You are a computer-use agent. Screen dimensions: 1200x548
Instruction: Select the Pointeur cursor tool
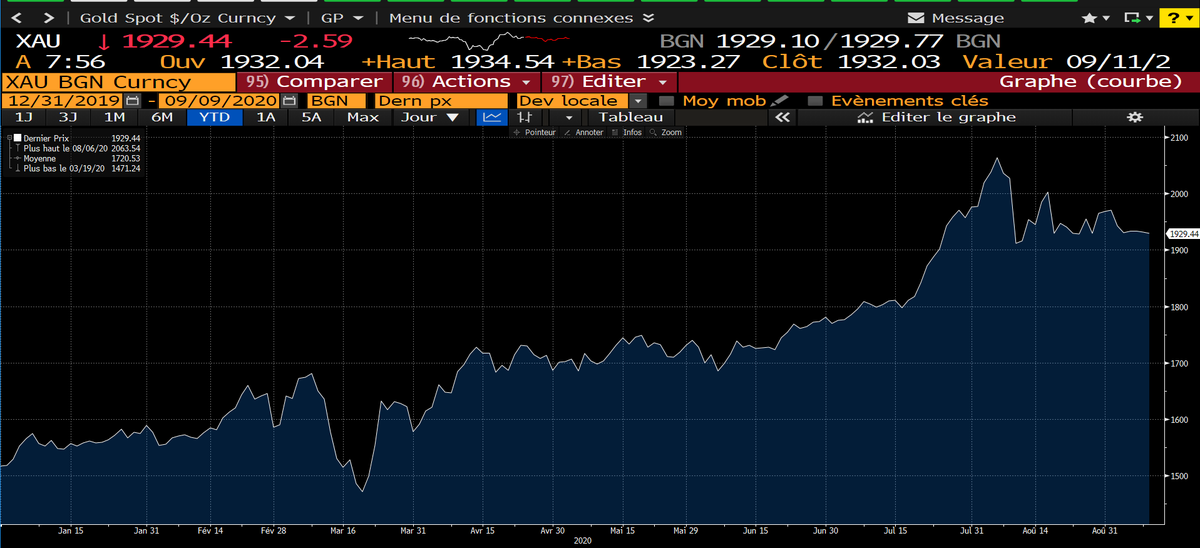(x=535, y=132)
